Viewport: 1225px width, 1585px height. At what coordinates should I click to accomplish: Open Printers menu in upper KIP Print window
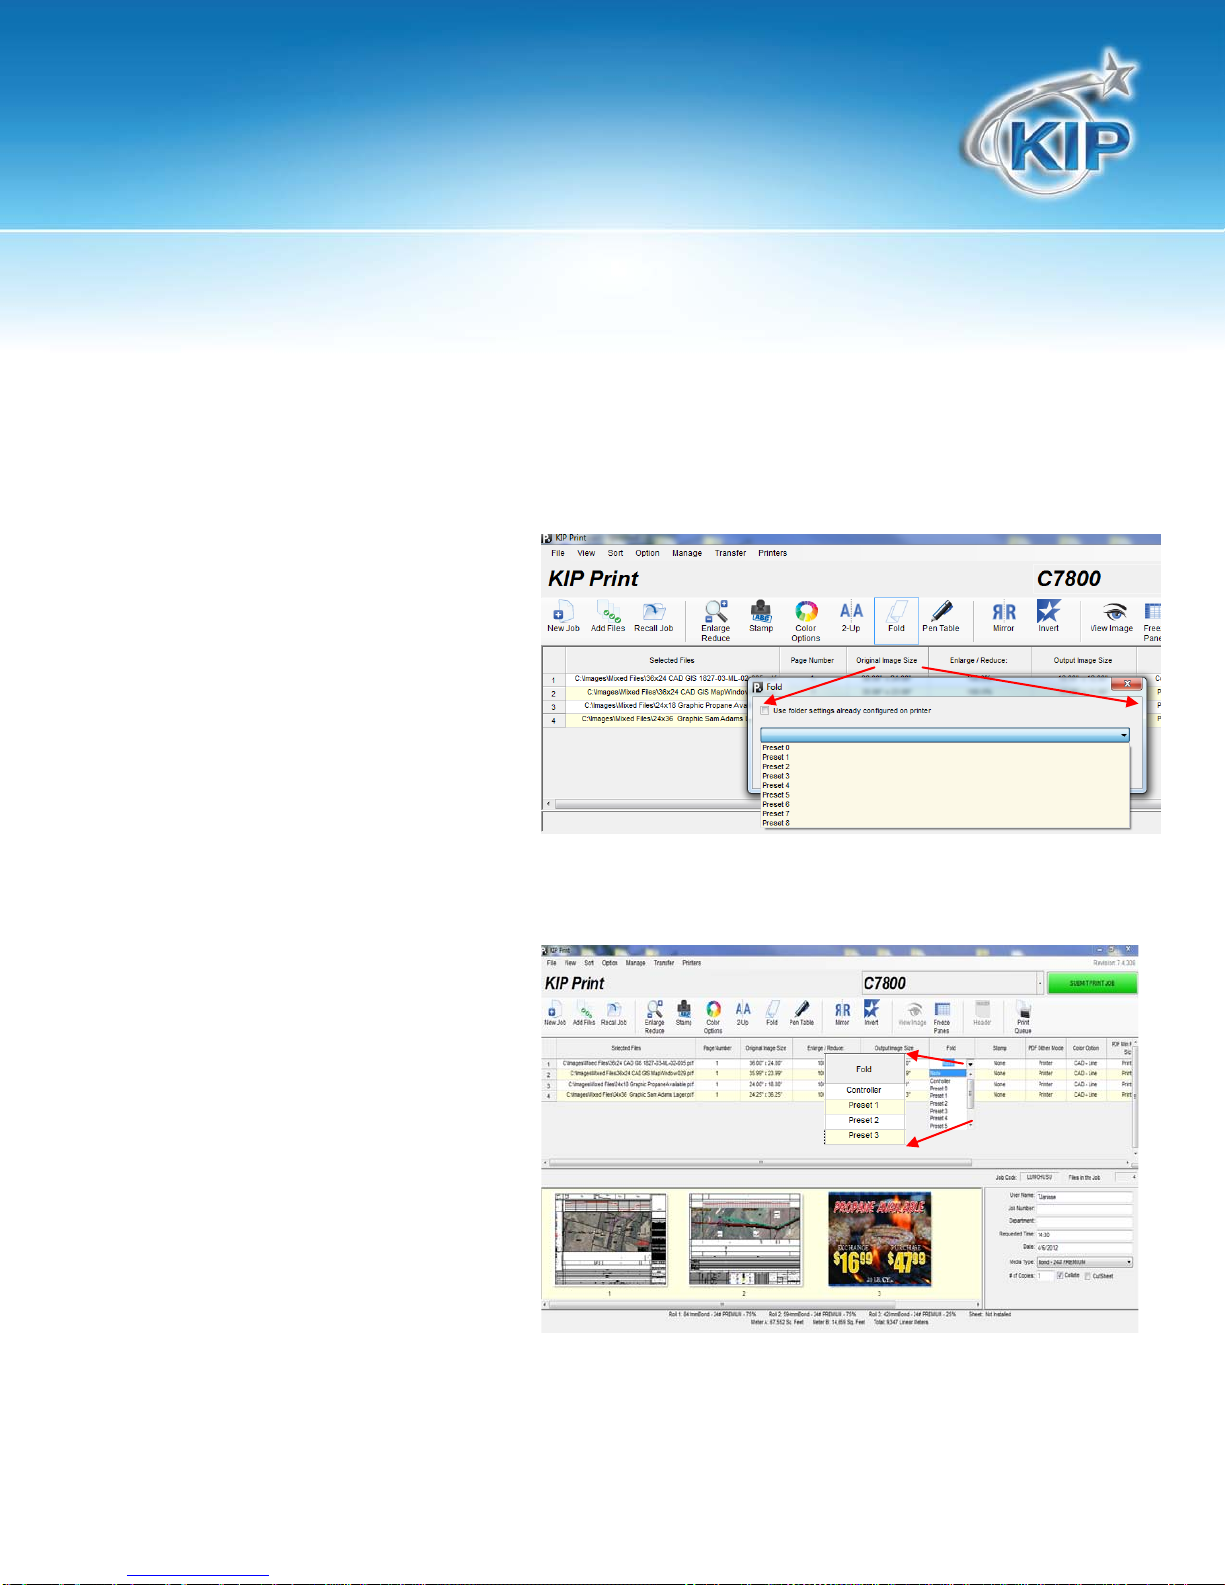tap(772, 553)
